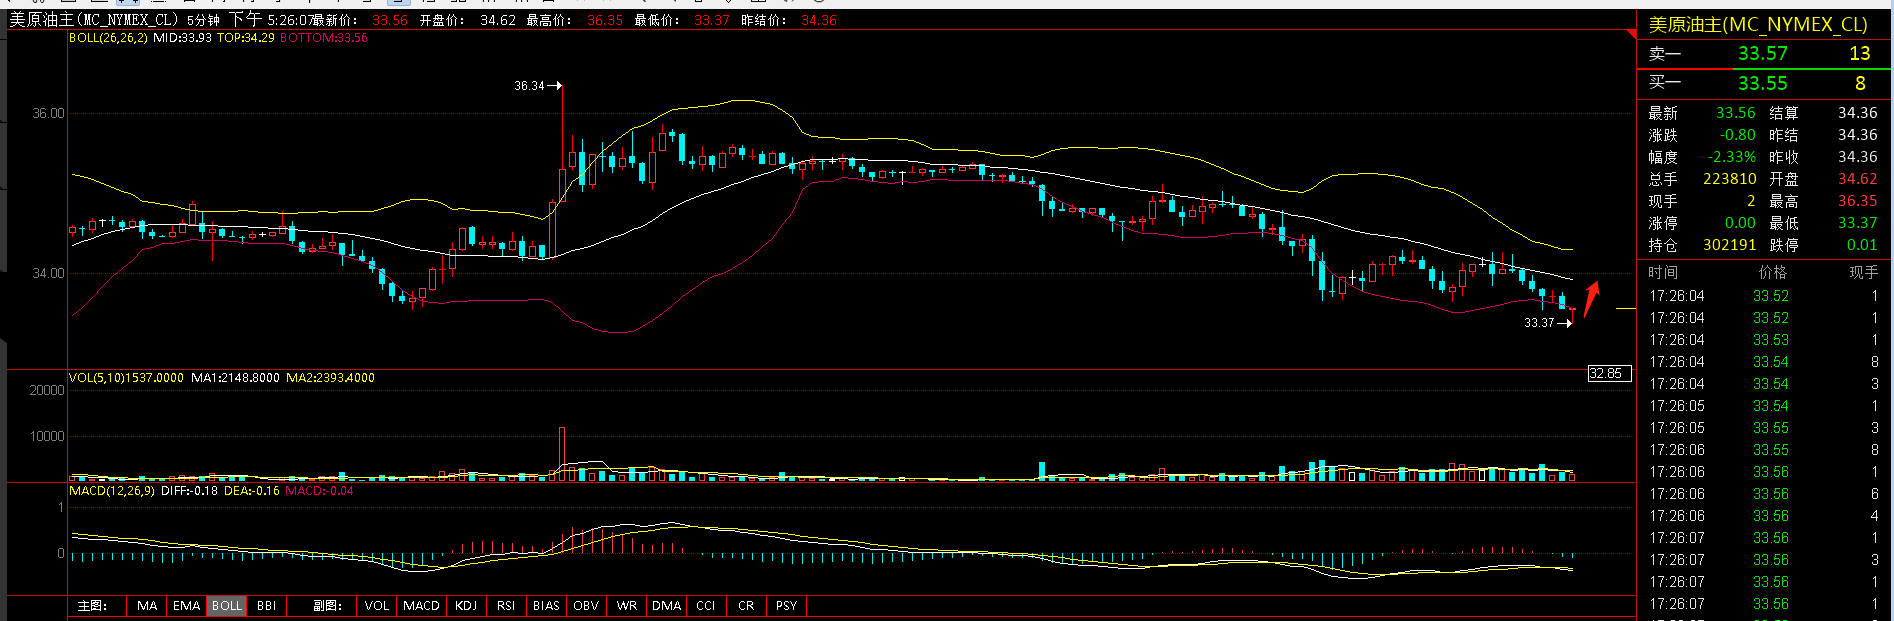Show the BIAS sub-chart indicator

click(x=546, y=606)
